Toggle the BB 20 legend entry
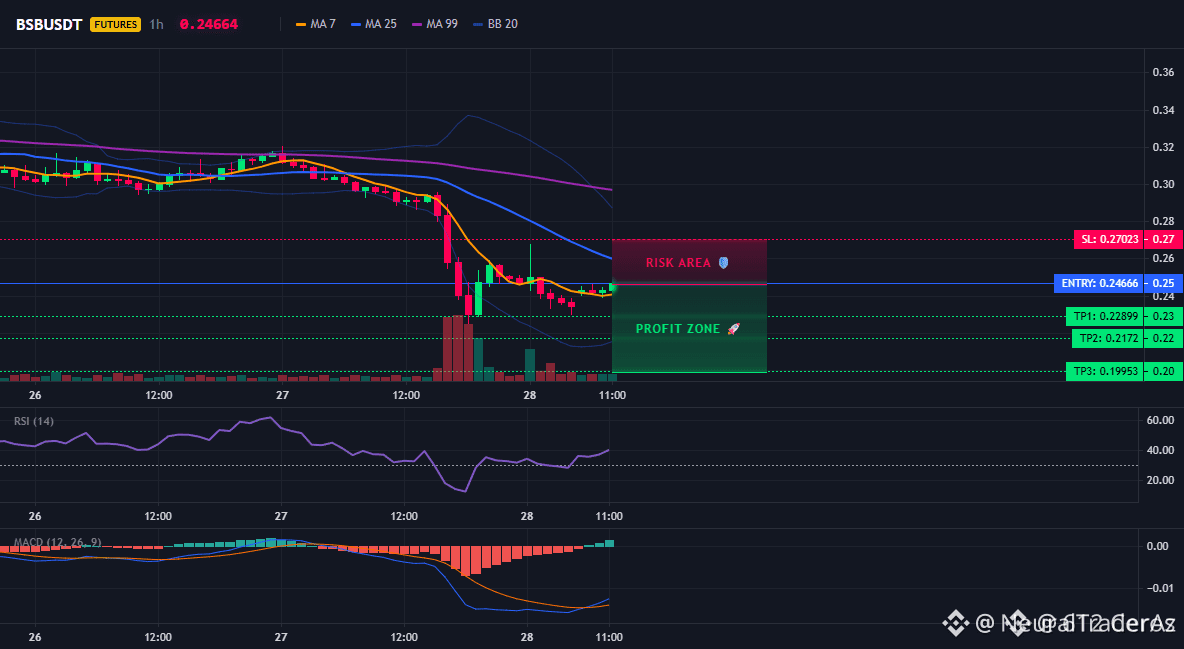This screenshot has width=1184, height=649. (x=495, y=24)
